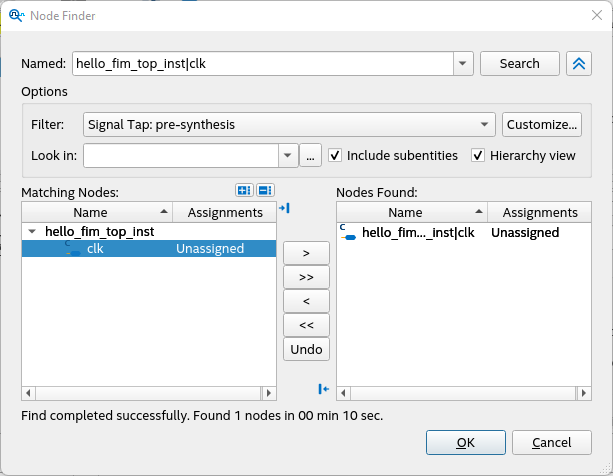
Task: Click the Customize... button
Action: click(541, 125)
